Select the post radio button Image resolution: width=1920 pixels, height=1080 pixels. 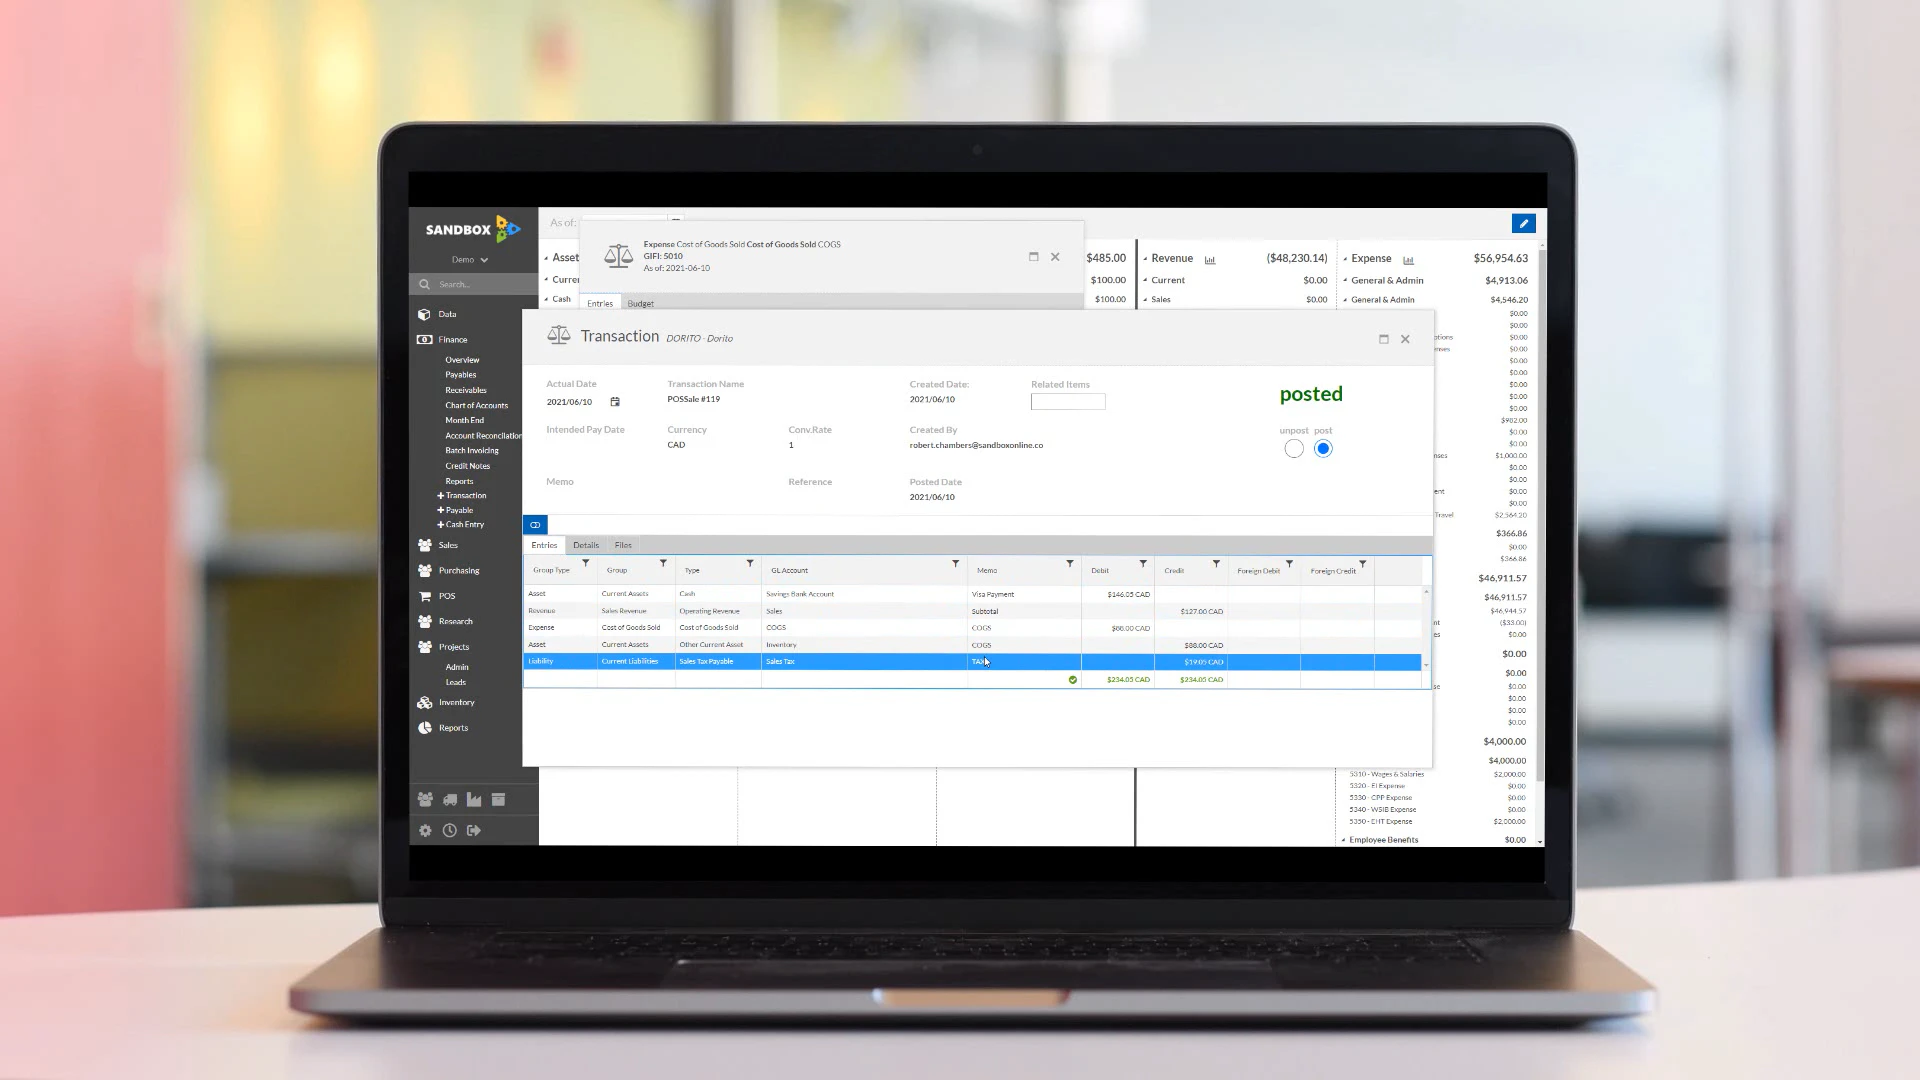click(x=1323, y=449)
